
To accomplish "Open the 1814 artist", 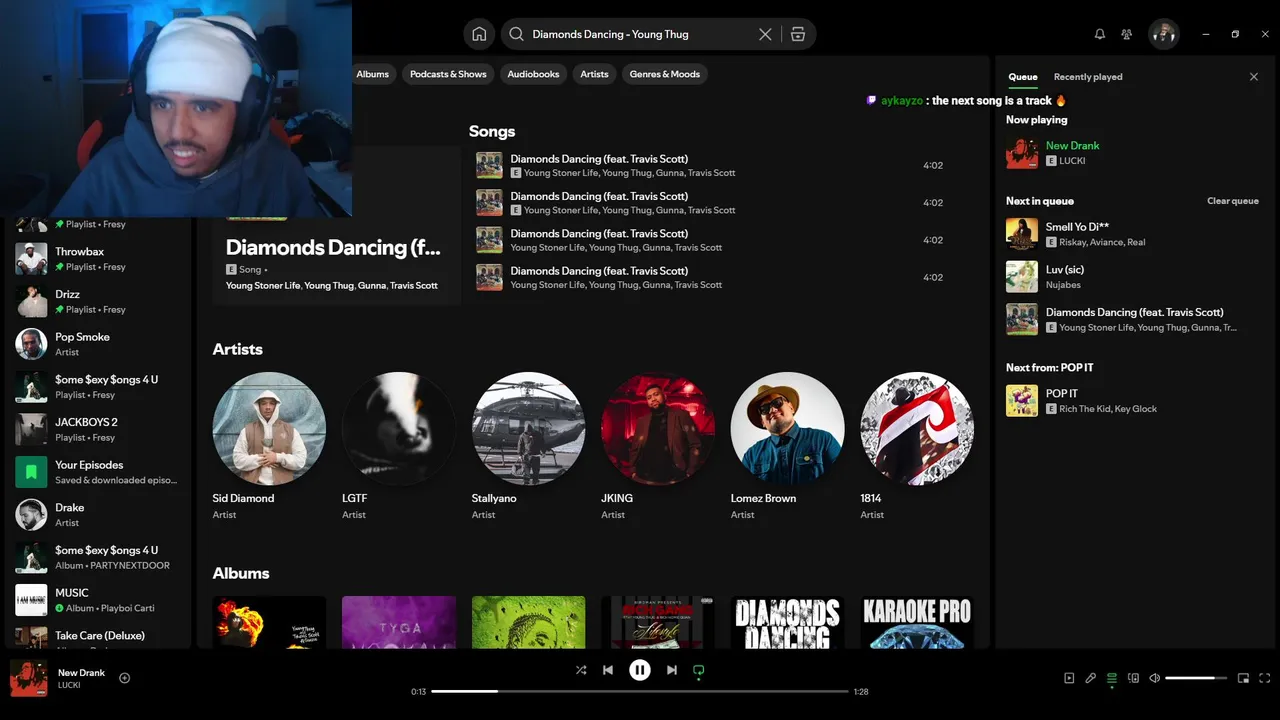I will [917, 447].
